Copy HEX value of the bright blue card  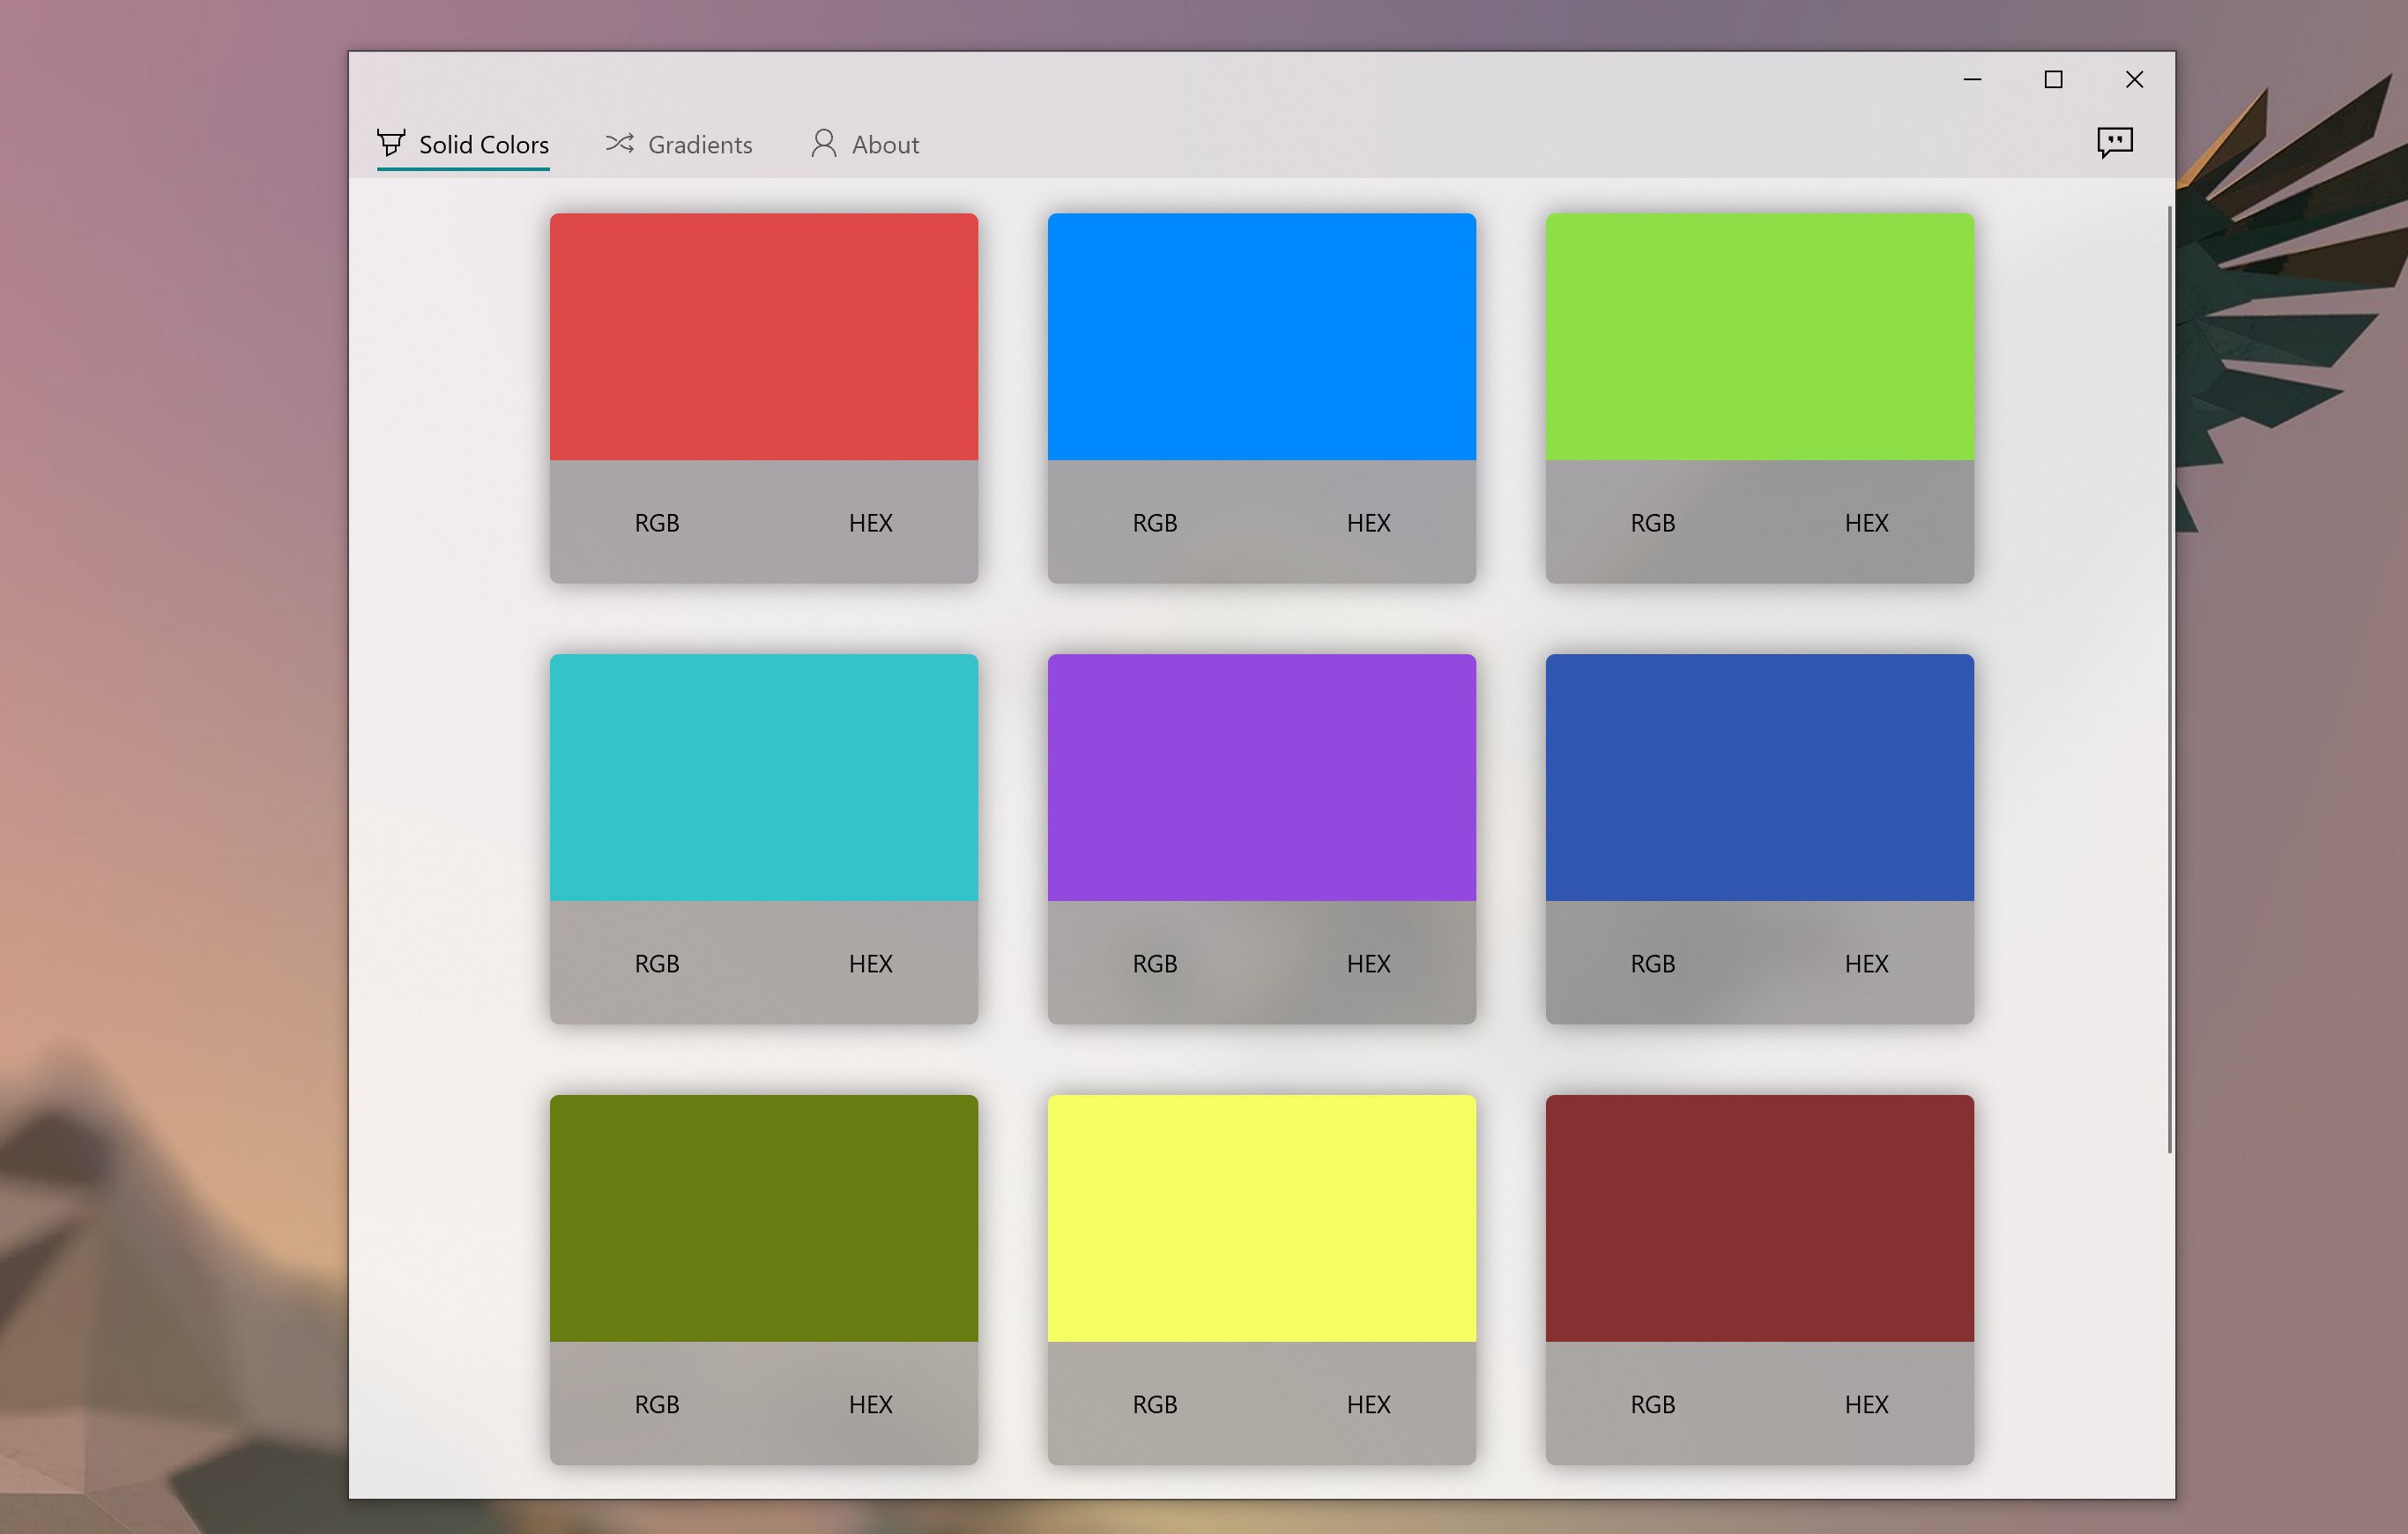[1368, 523]
